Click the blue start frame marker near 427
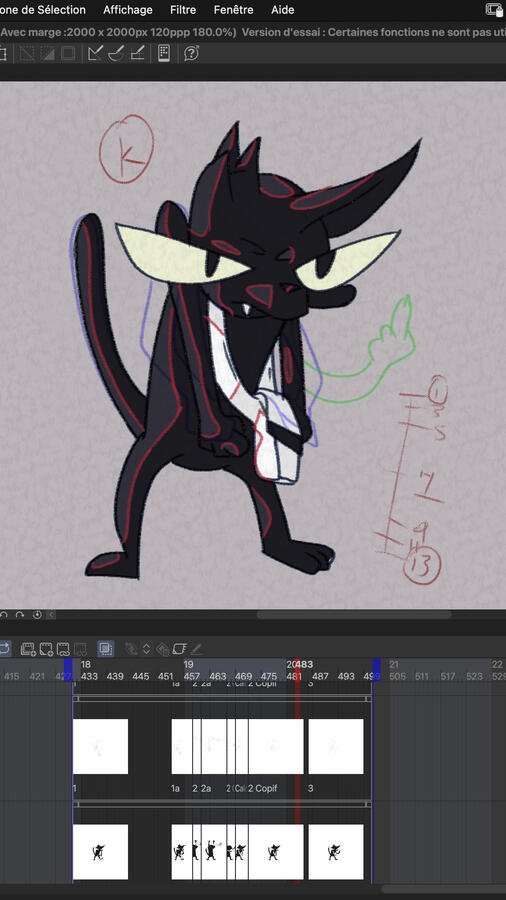 click(x=68, y=670)
